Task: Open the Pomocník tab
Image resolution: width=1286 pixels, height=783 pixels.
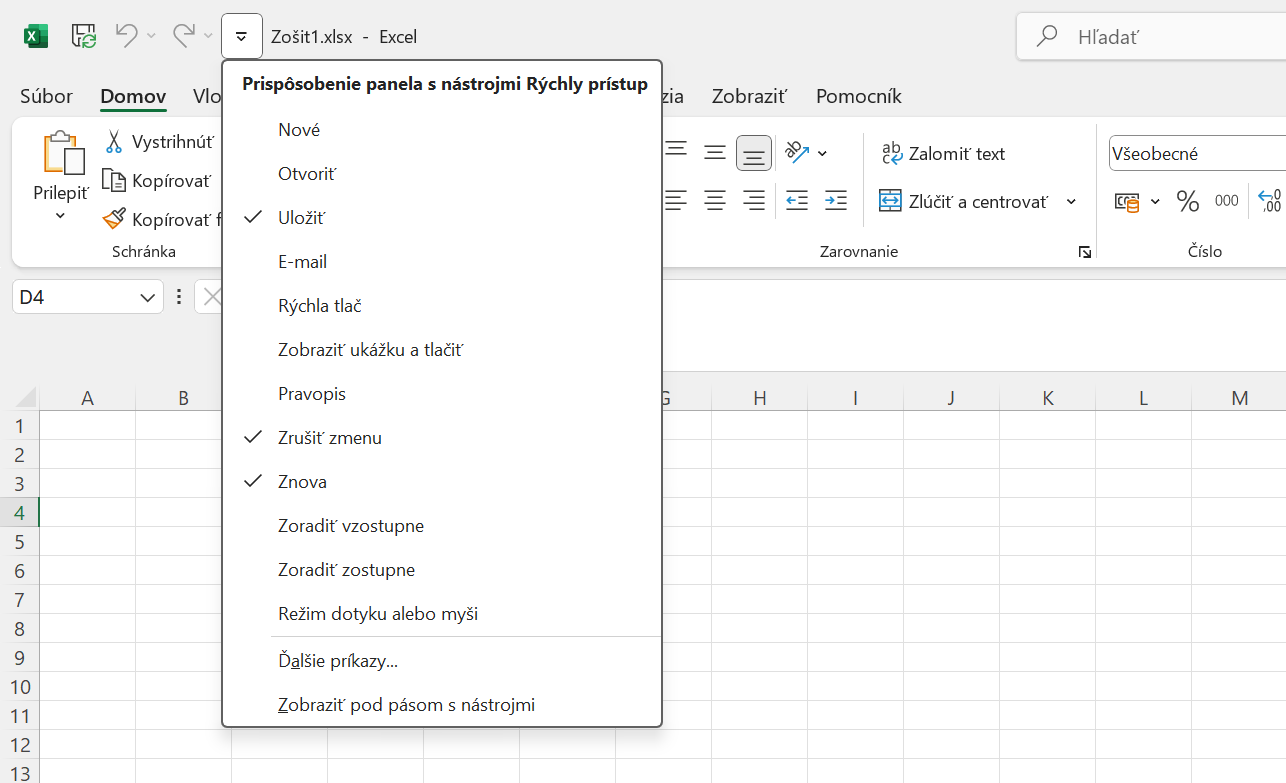Action: point(859,96)
